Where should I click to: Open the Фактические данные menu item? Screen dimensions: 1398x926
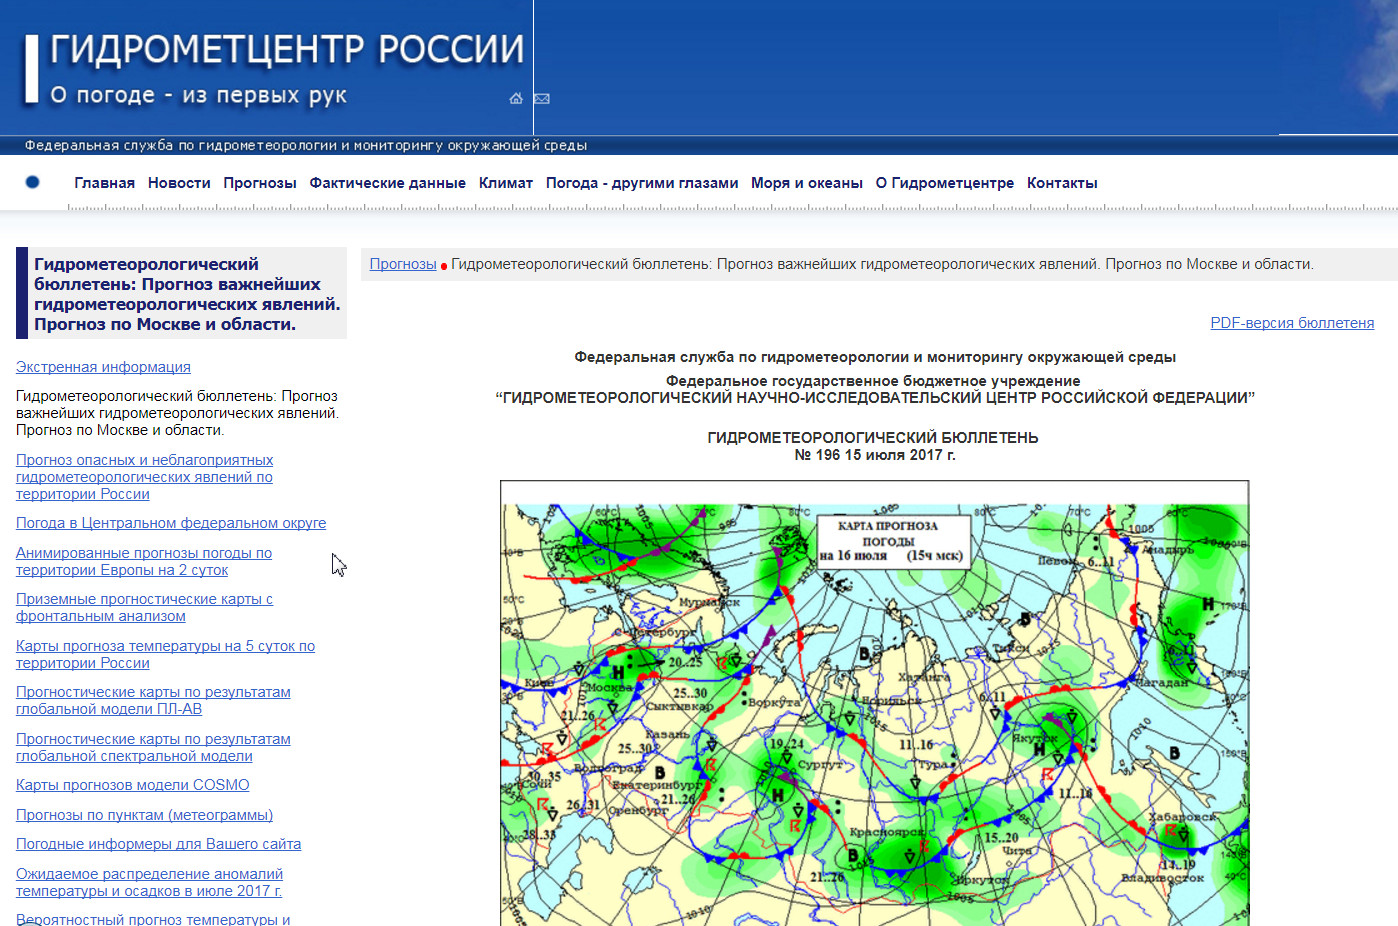coord(387,183)
